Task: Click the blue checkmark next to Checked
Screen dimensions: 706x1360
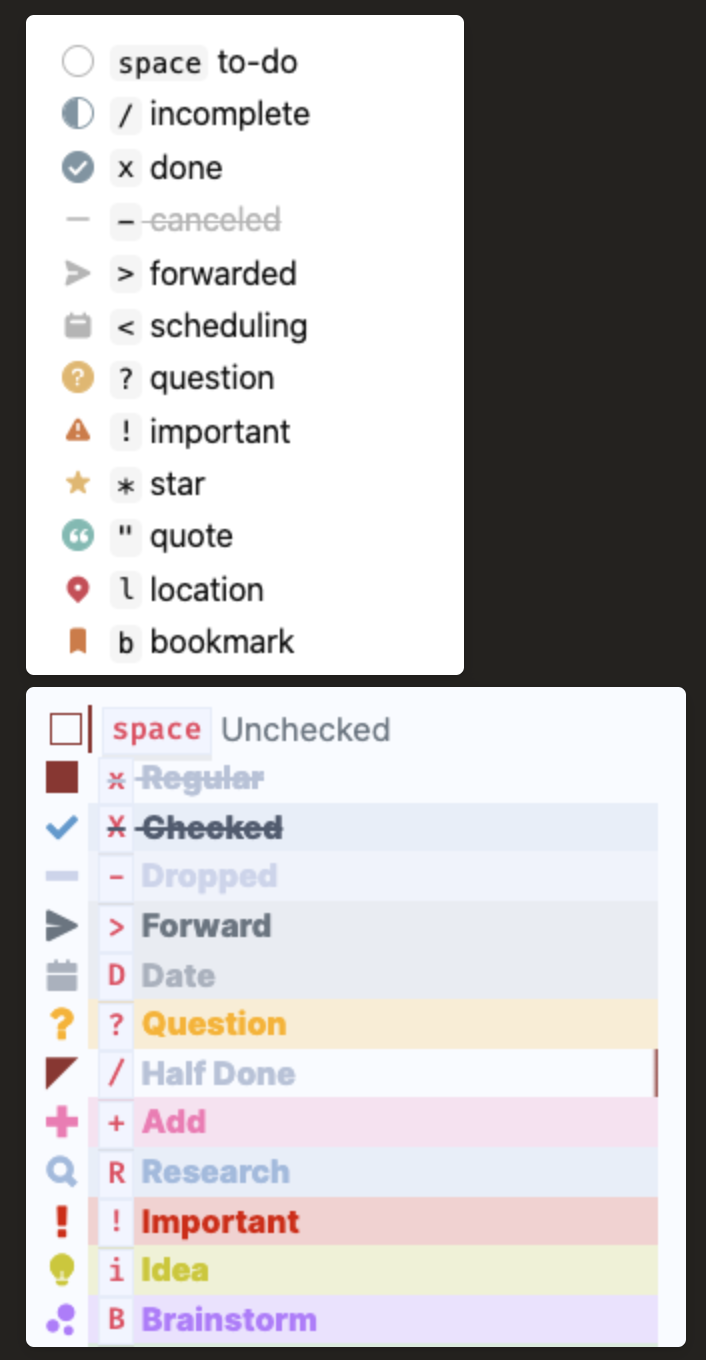Action: point(62,827)
